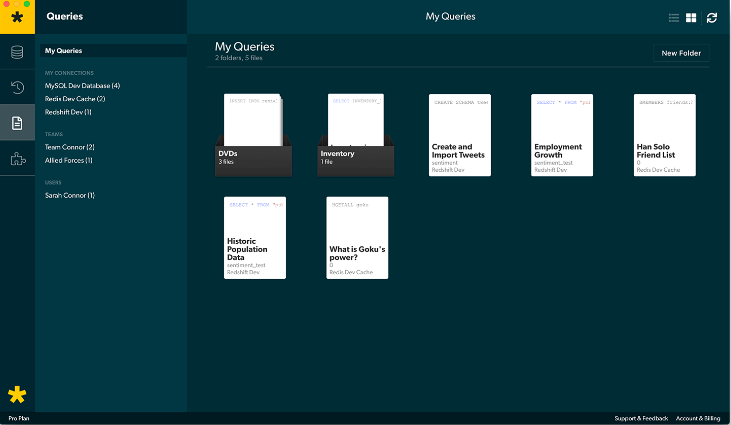
Task: Select the saved queries document icon
Action: 17,123
